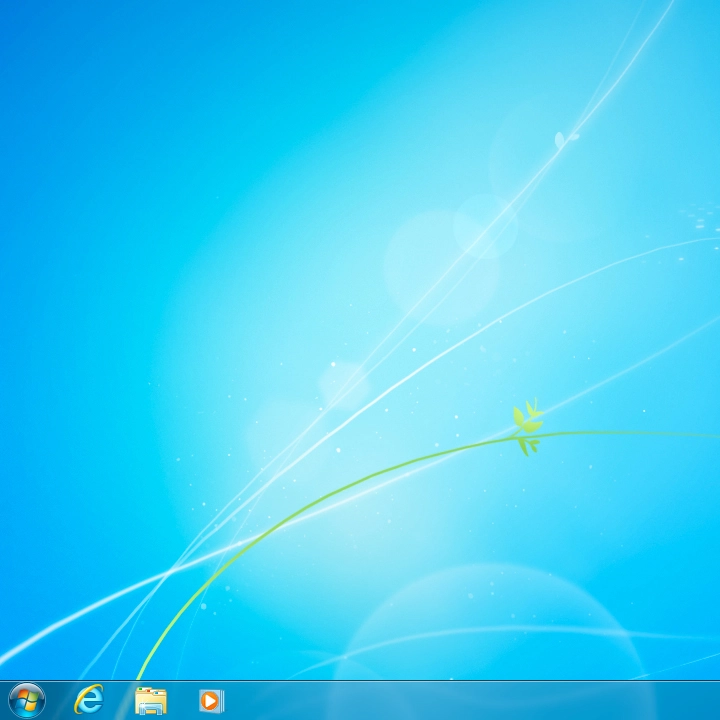Open Windows Explorer folder icon
This screenshot has width=720, height=720.
click(150, 700)
